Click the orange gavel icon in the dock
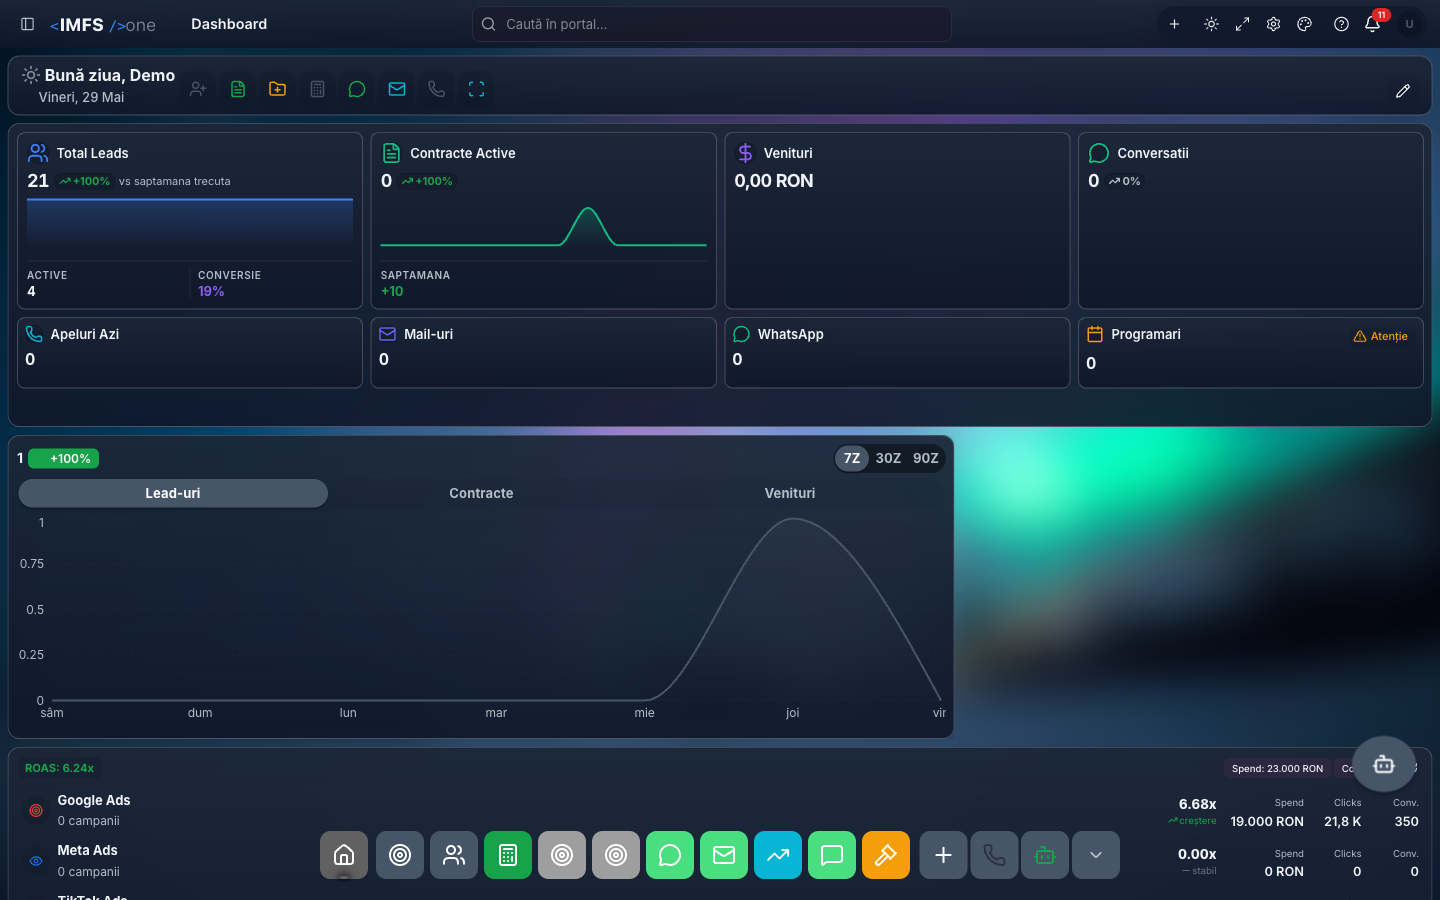1440x900 pixels. pos(886,855)
